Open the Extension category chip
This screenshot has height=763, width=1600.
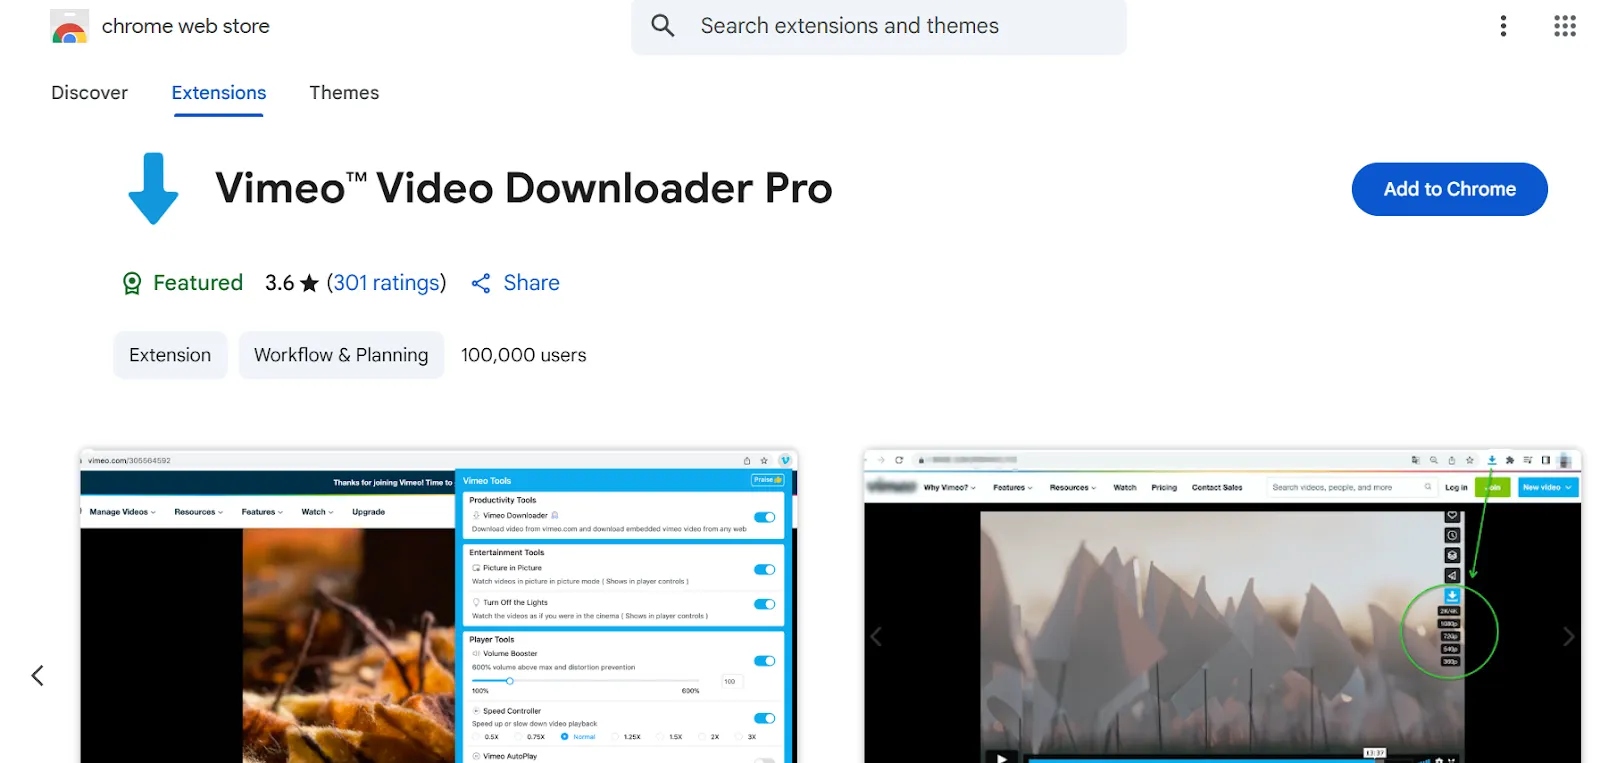click(170, 355)
